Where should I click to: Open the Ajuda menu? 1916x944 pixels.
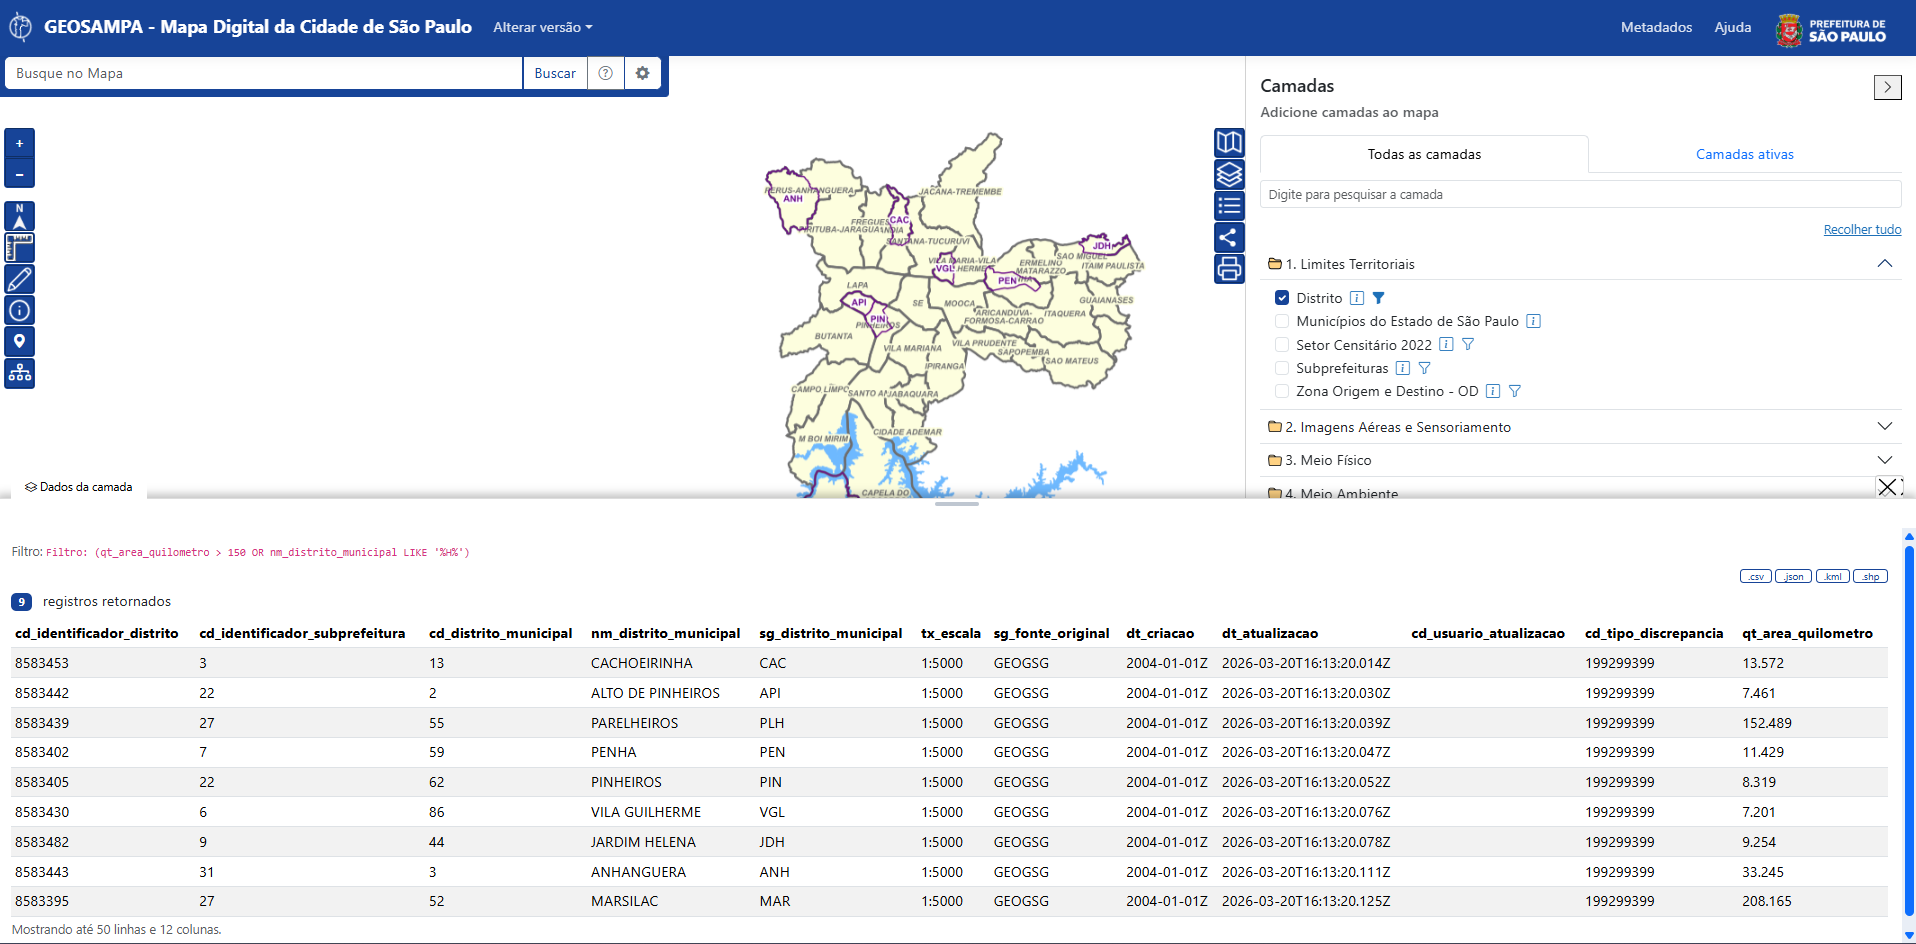pyautogui.click(x=1732, y=27)
